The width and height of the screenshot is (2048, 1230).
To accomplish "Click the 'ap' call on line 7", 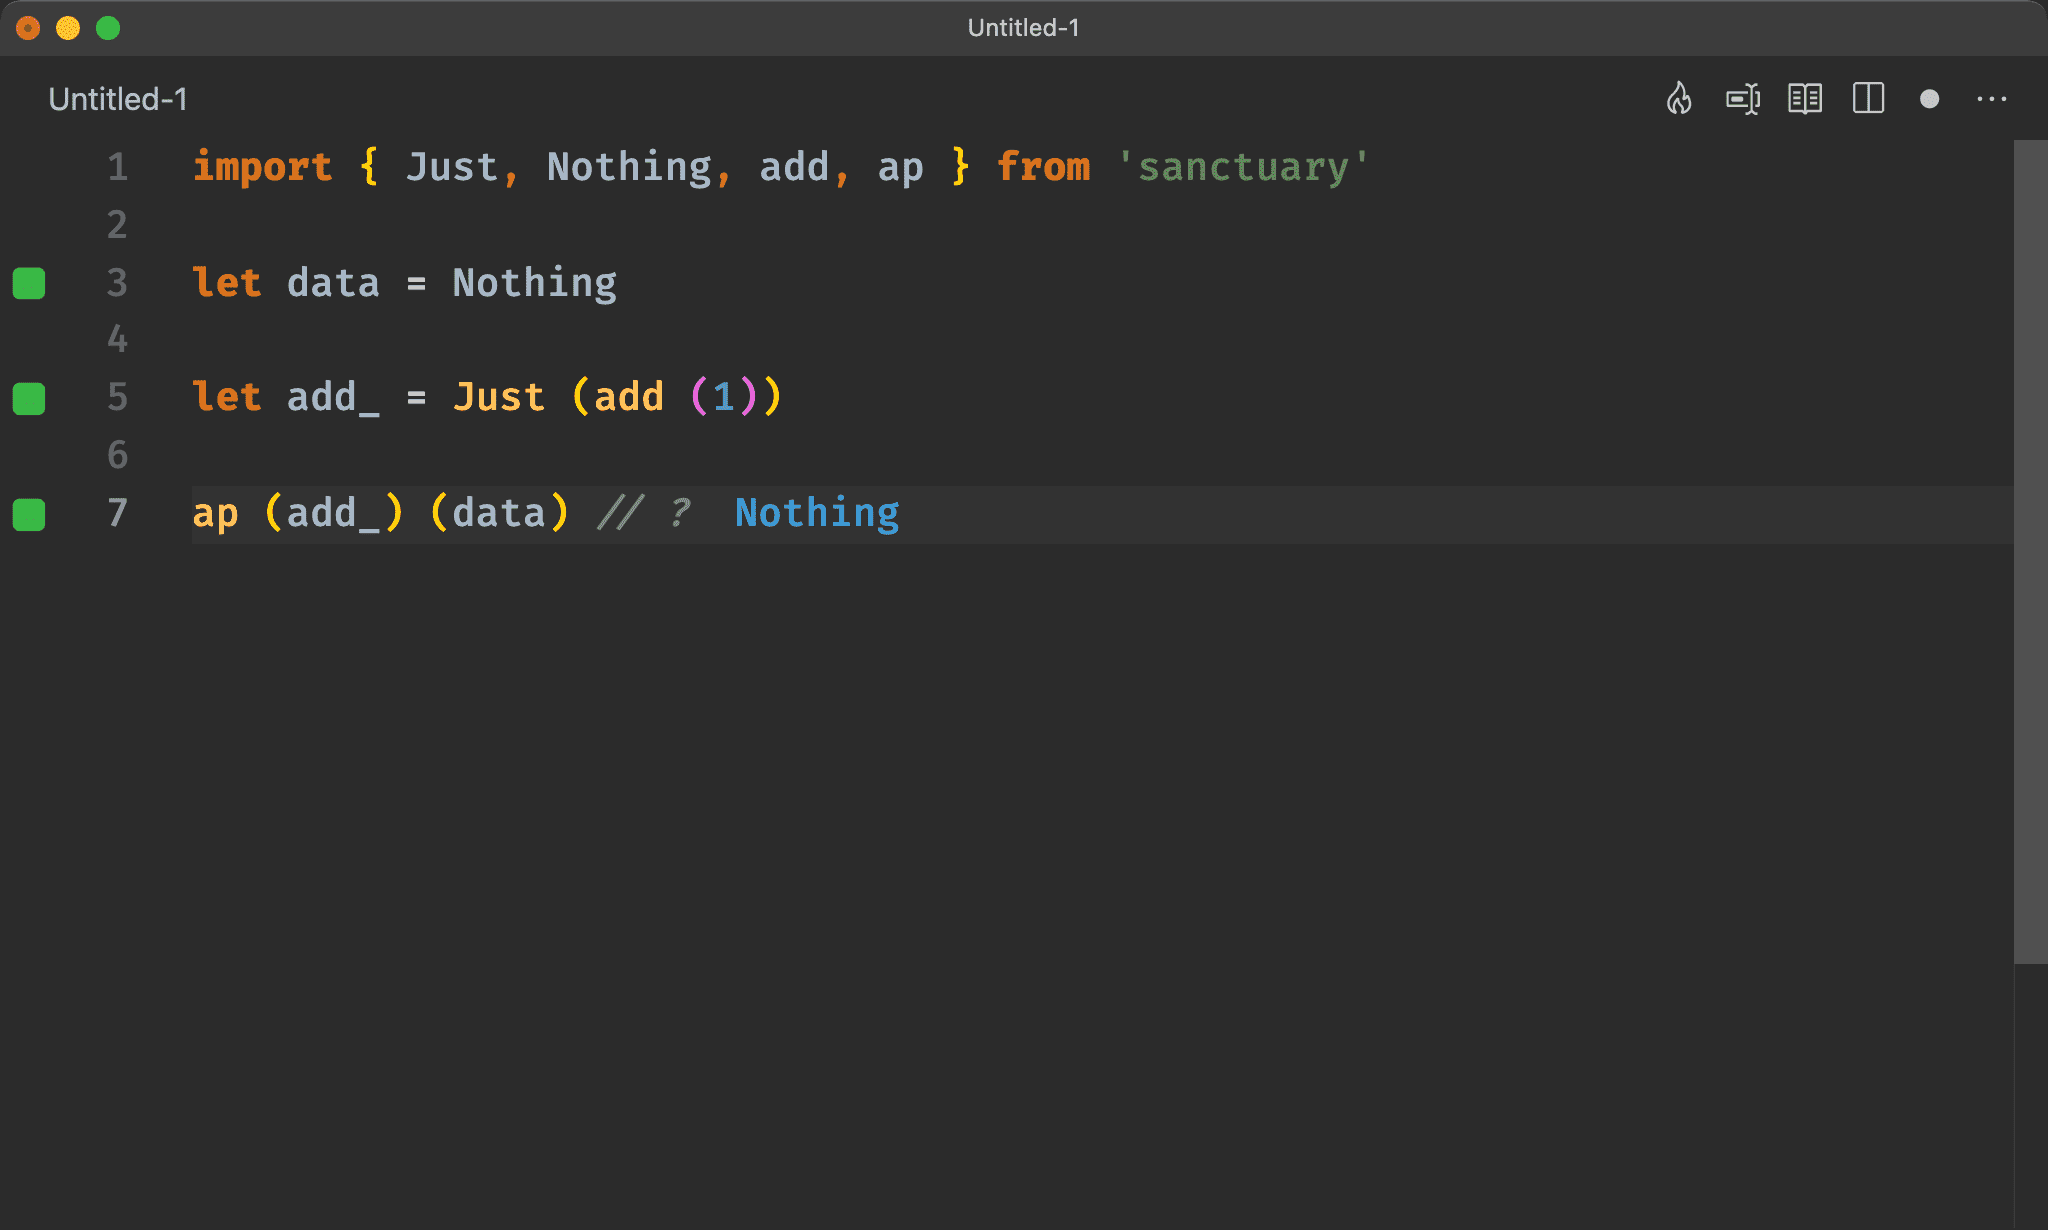I will (x=215, y=514).
